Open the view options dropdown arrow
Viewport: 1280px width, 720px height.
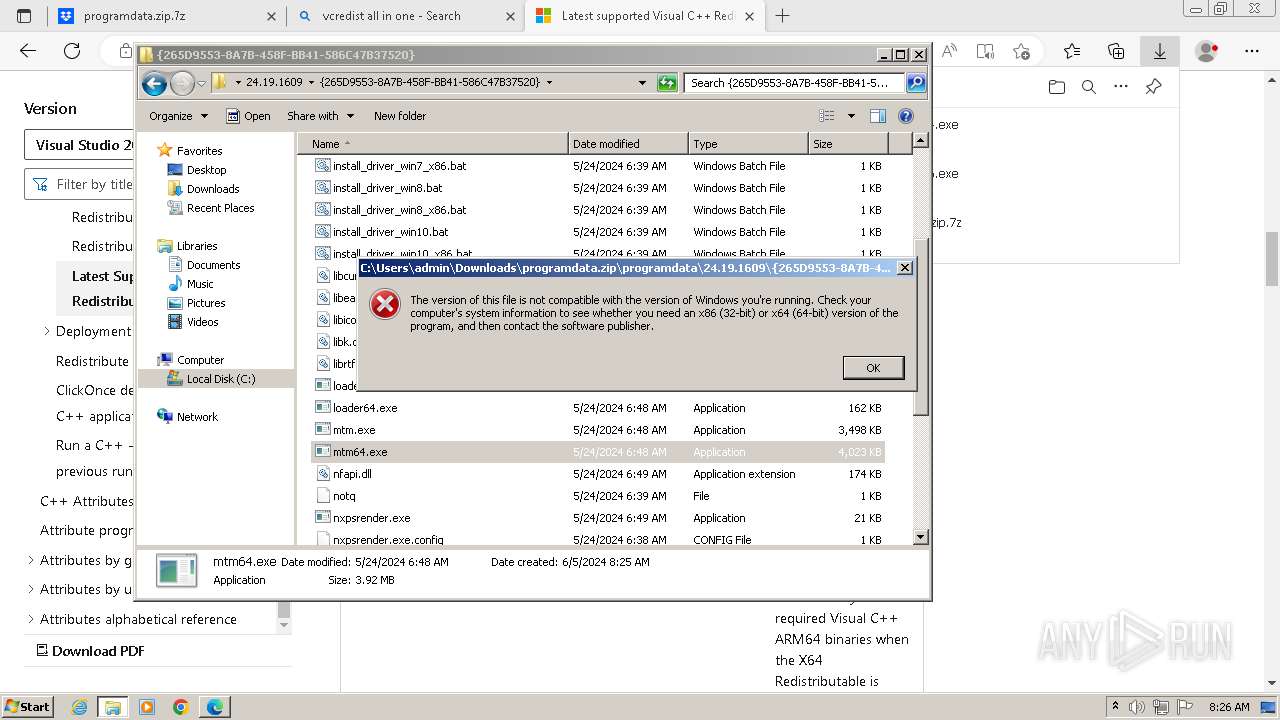pos(851,116)
